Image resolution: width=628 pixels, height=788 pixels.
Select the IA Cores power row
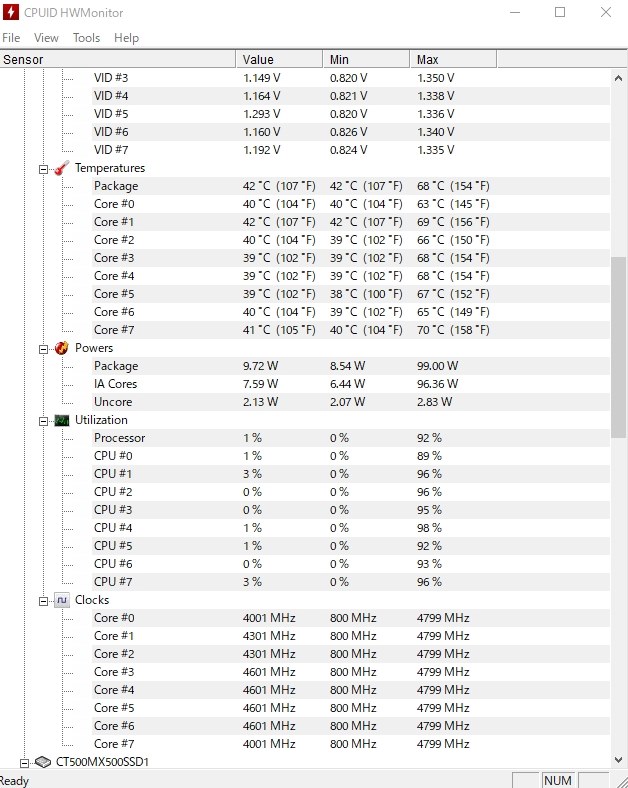[x=304, y=384]
